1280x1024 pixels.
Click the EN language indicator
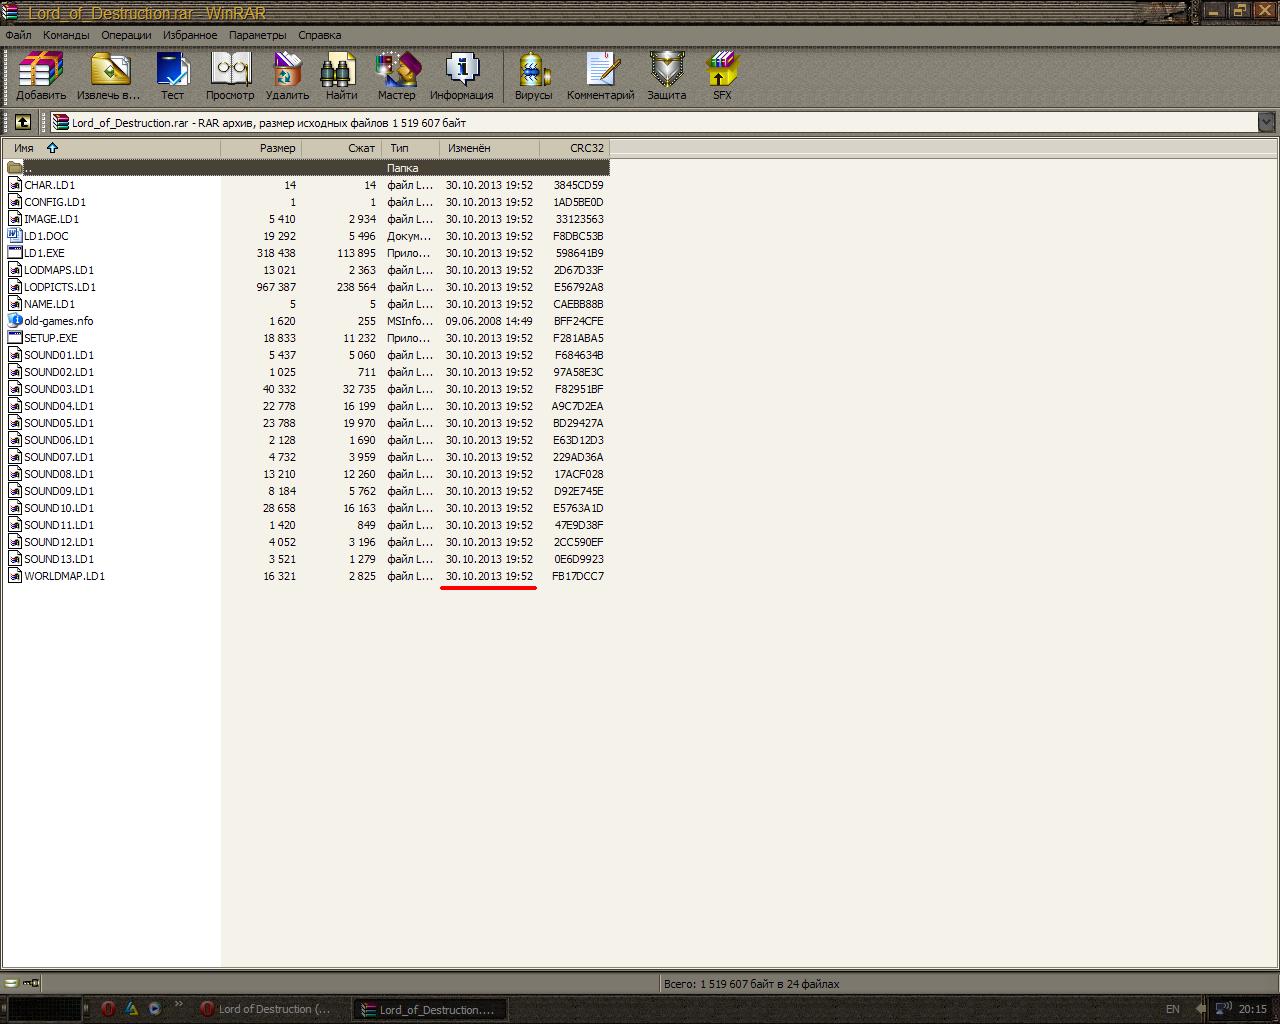coord(1173,1009)
